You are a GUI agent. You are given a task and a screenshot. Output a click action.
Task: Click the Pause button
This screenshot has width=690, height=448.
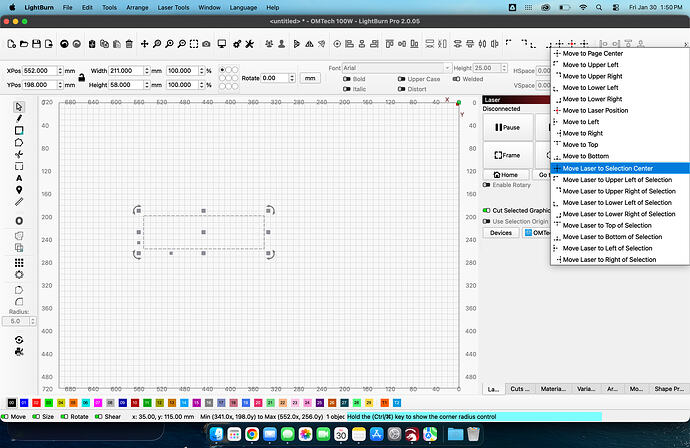(508, 127)
